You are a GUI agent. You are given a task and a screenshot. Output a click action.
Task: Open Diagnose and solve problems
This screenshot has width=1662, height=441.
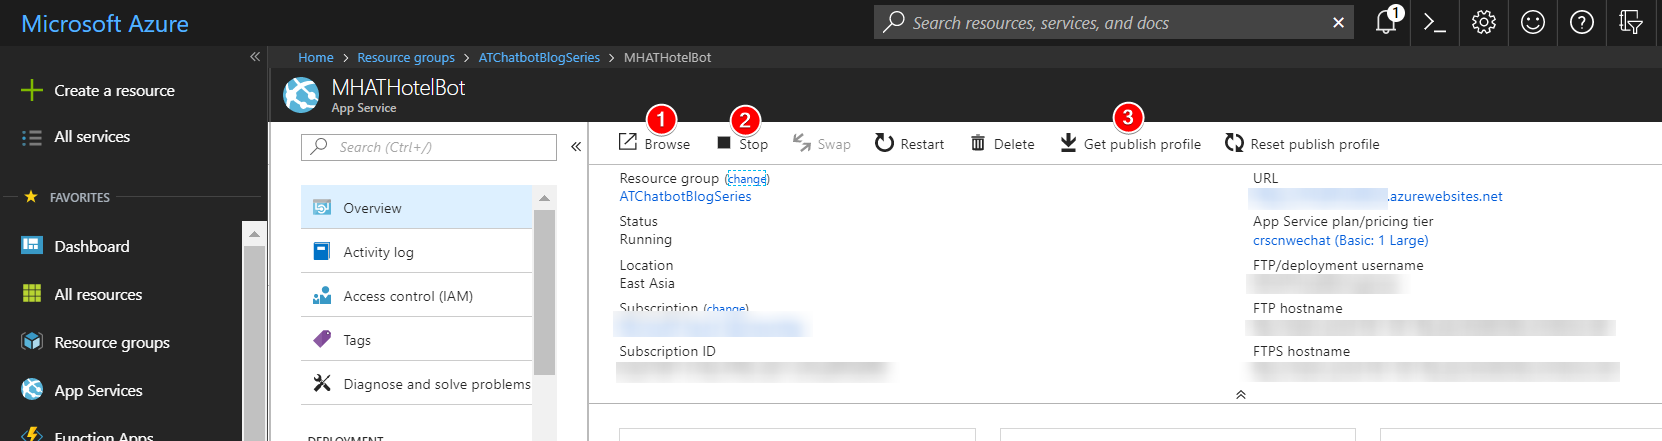click(416, 383)
